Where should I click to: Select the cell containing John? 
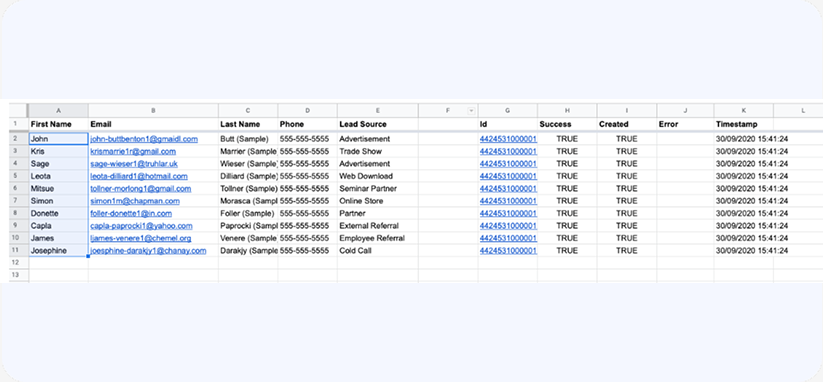point(58,139)
